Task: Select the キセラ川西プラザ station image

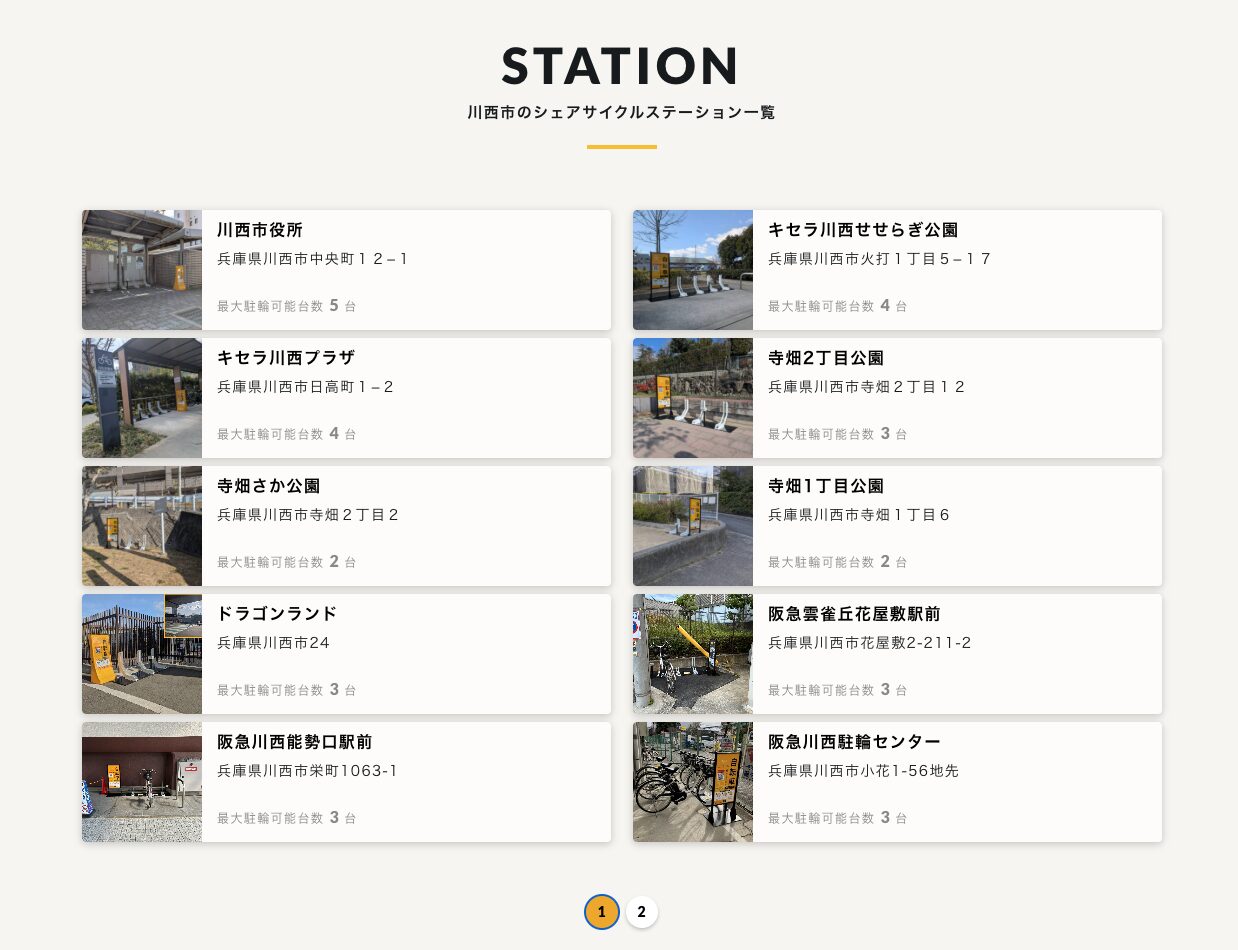Action: coord(142,398)
